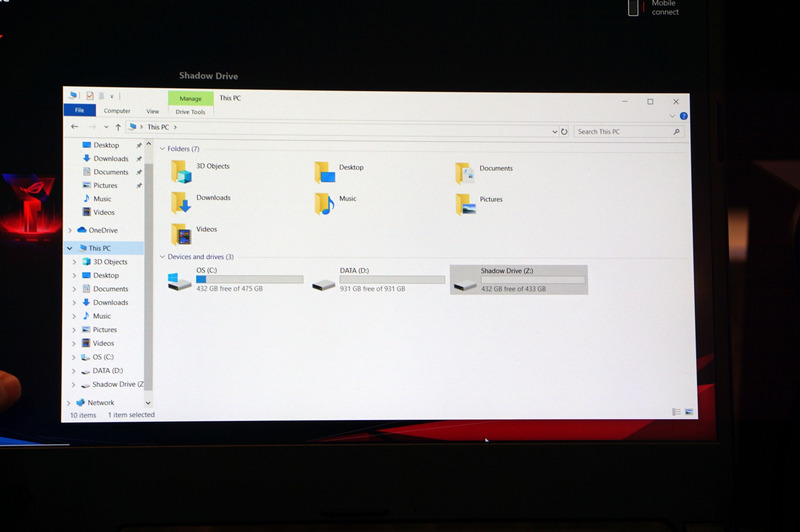Switch to details view icon in status bar
The image size is (800, 532).
pyautogui.click(x=676, y=412)
